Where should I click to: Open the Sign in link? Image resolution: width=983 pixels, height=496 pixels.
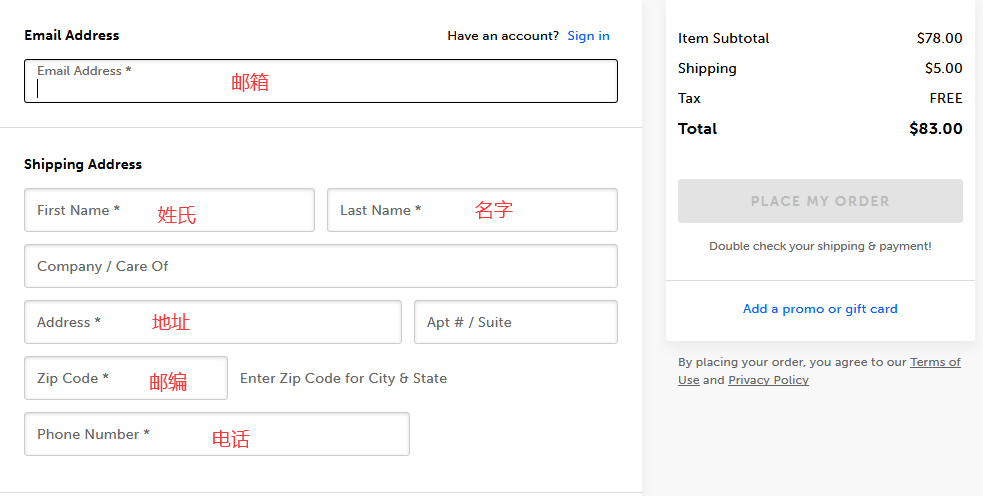pos(588,36)
